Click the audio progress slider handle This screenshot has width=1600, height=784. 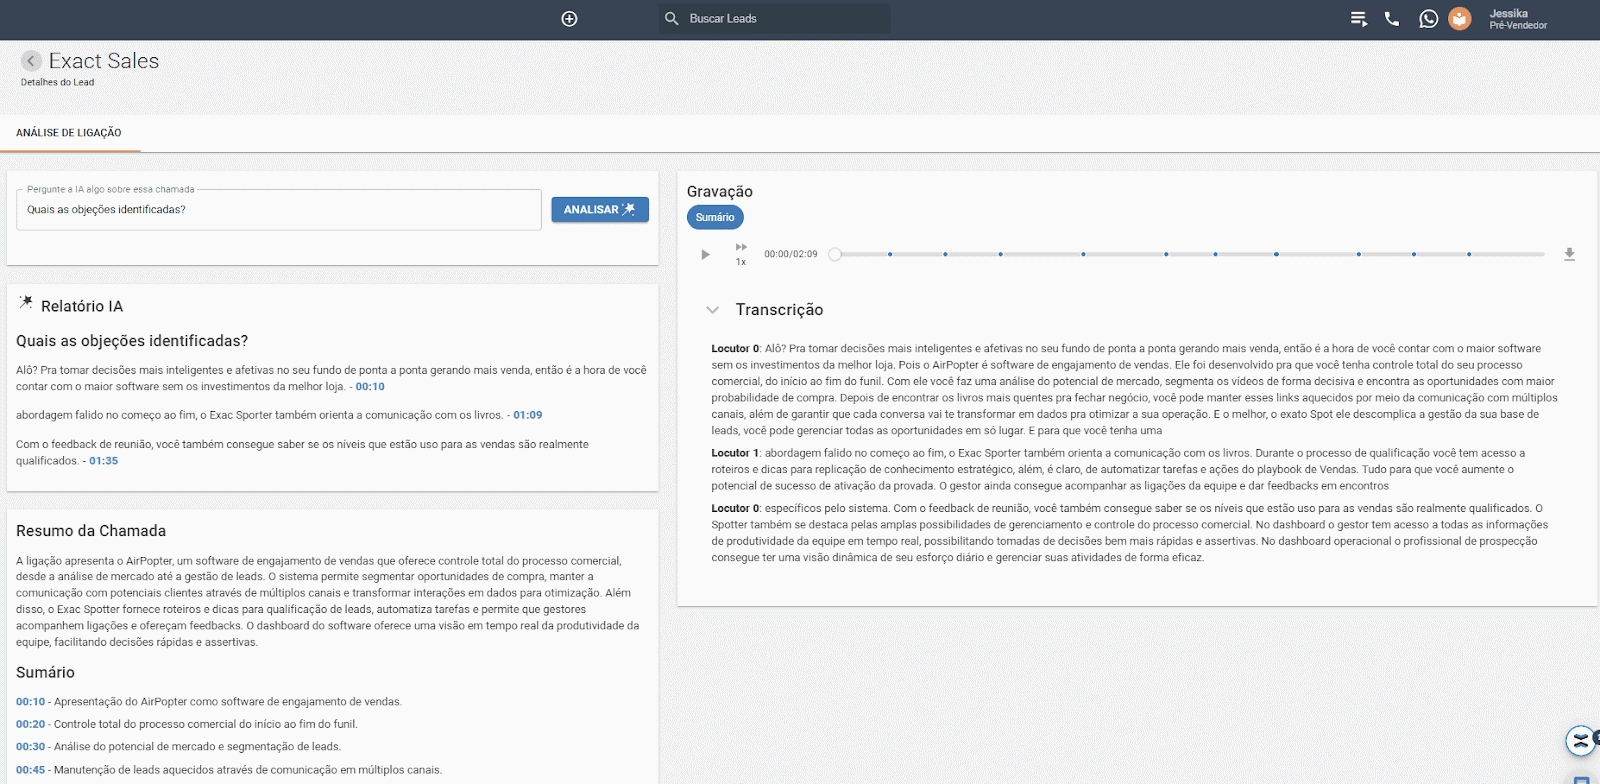(x=835, y=254)
